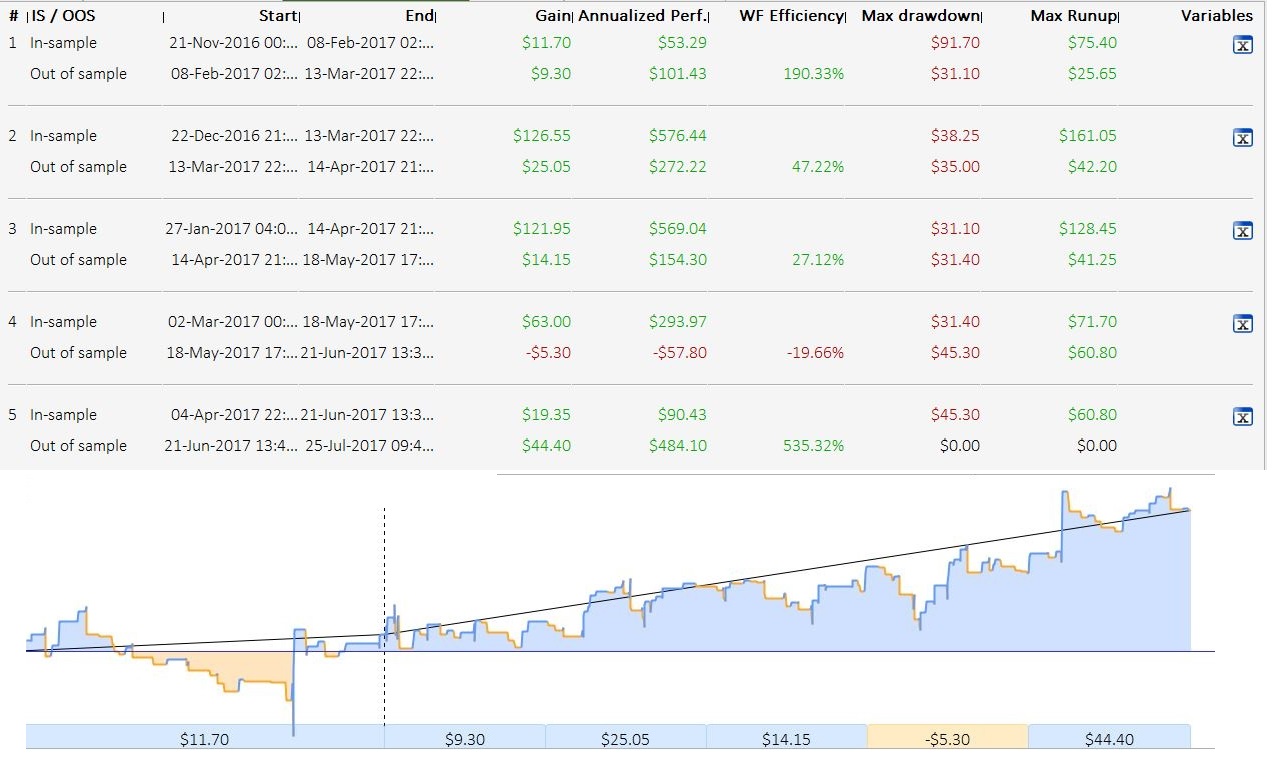Select run 4 Out of sample row
Viewport: 1272px width, 774px height.
(78, 353)
